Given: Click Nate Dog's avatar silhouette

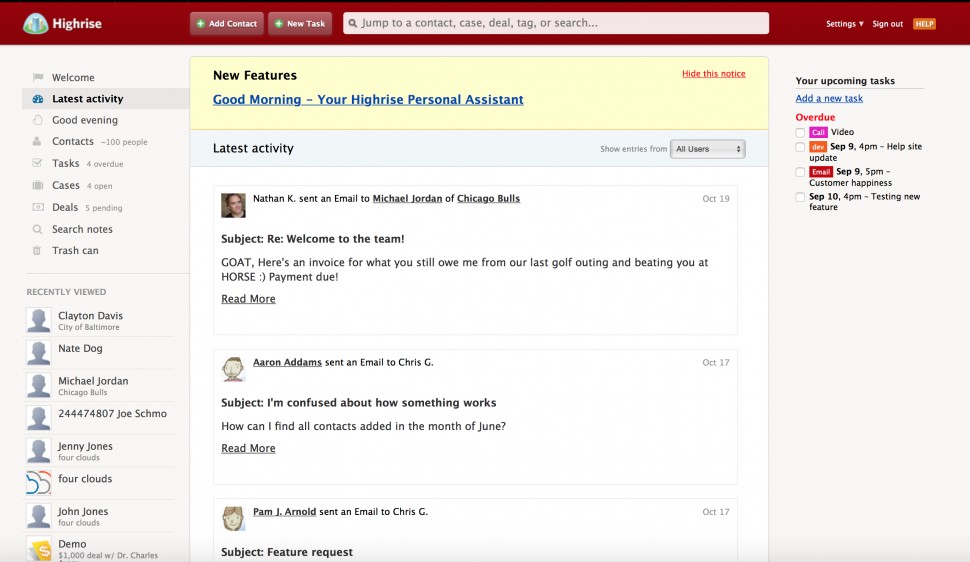Looking at the screenshot, I should point(38,353).
